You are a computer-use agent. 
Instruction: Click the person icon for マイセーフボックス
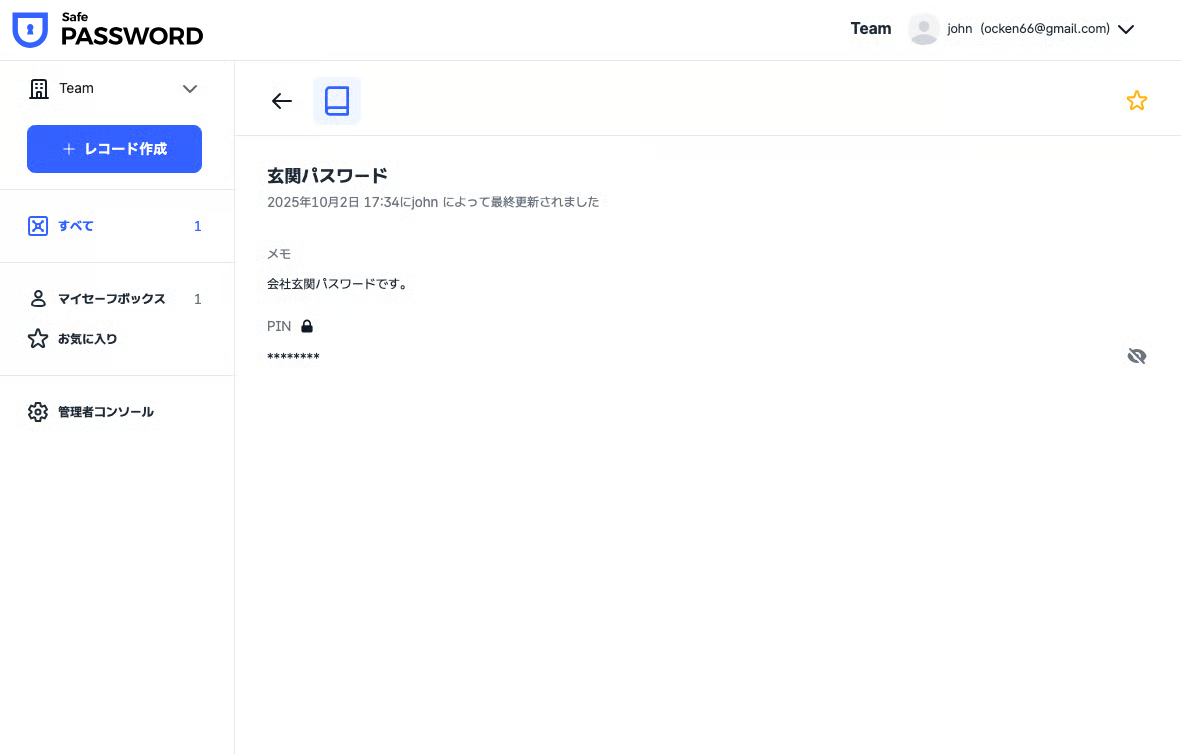click(x=38, y=299)
